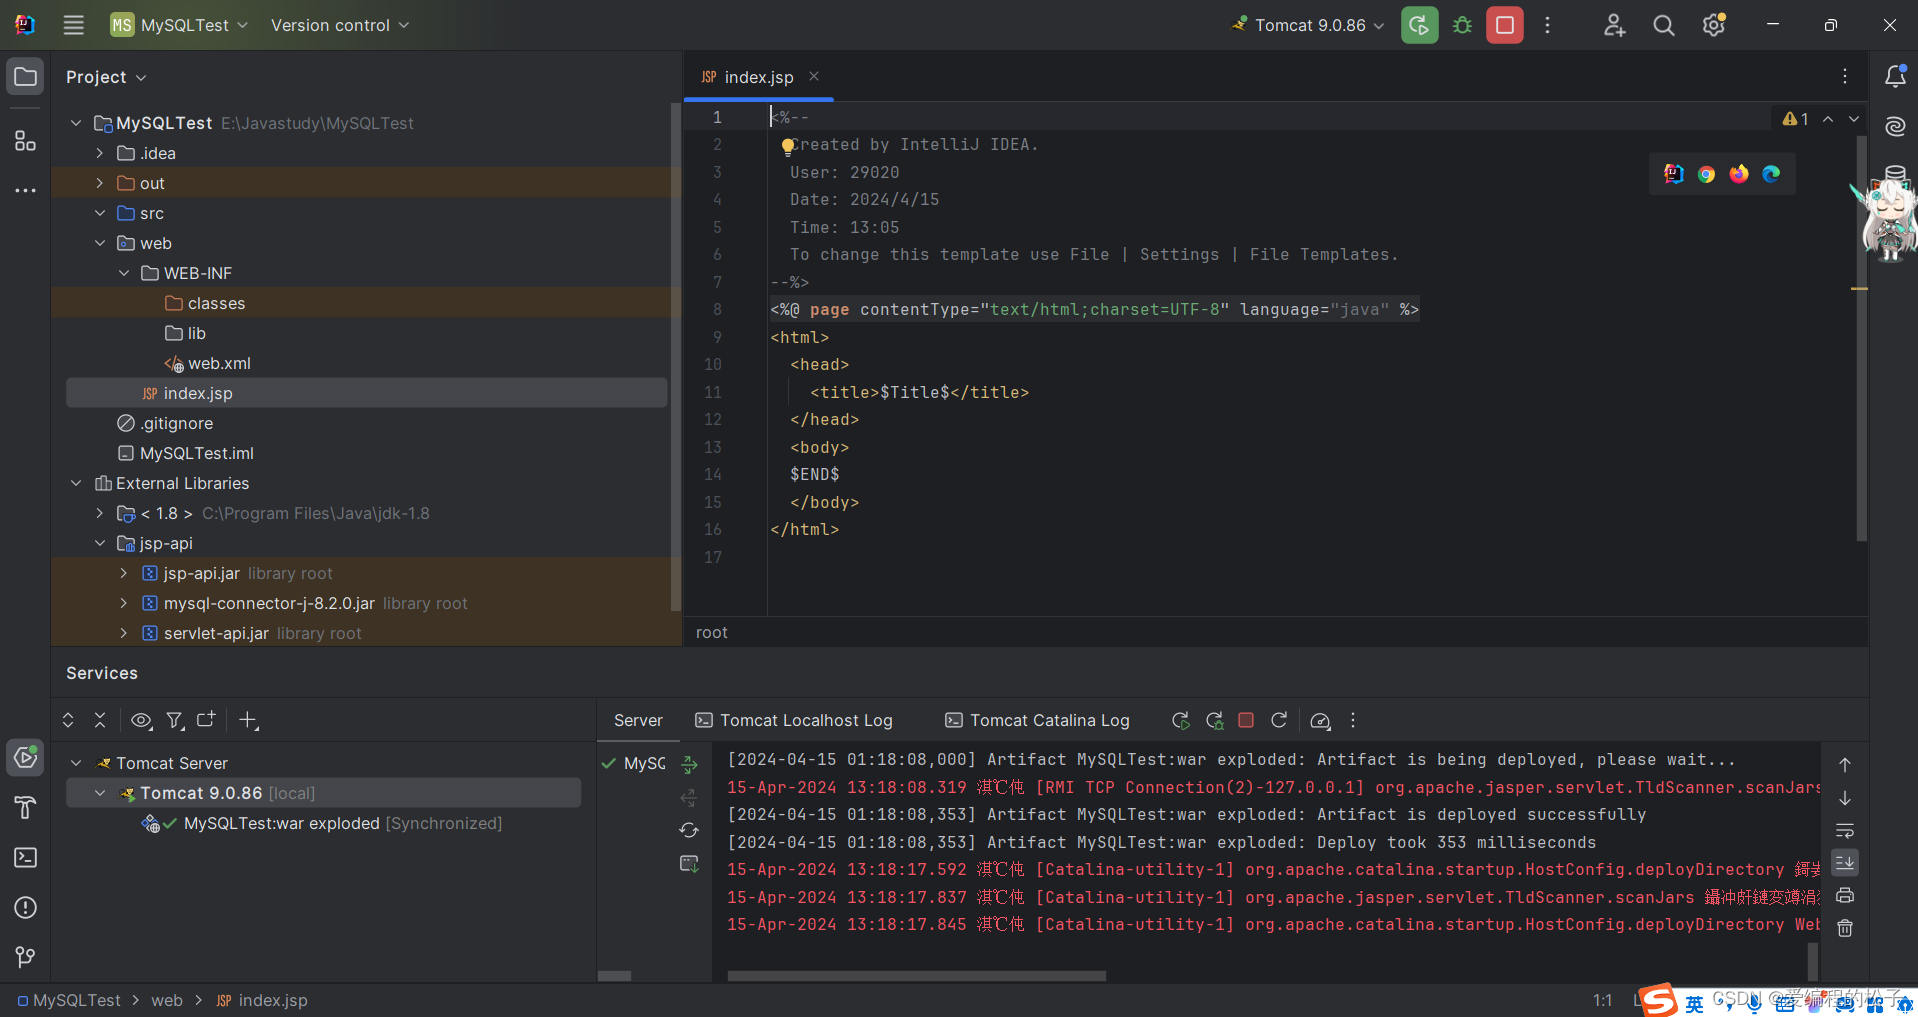Toggle Services view options eye icon
Screen dimensions: 1918x1017
tap(141, 720)
